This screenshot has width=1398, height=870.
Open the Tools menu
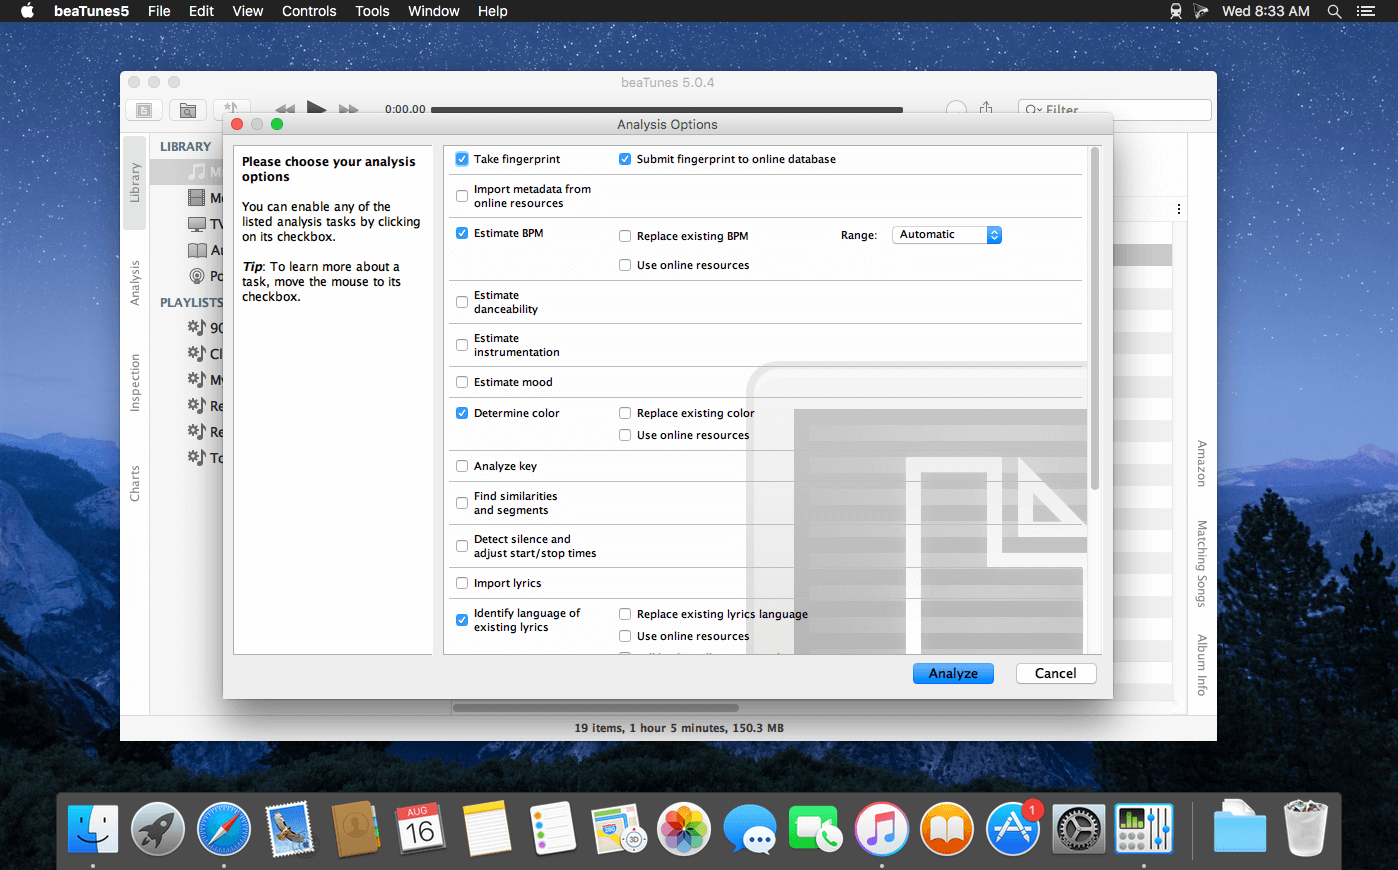(x=372, y=11)
